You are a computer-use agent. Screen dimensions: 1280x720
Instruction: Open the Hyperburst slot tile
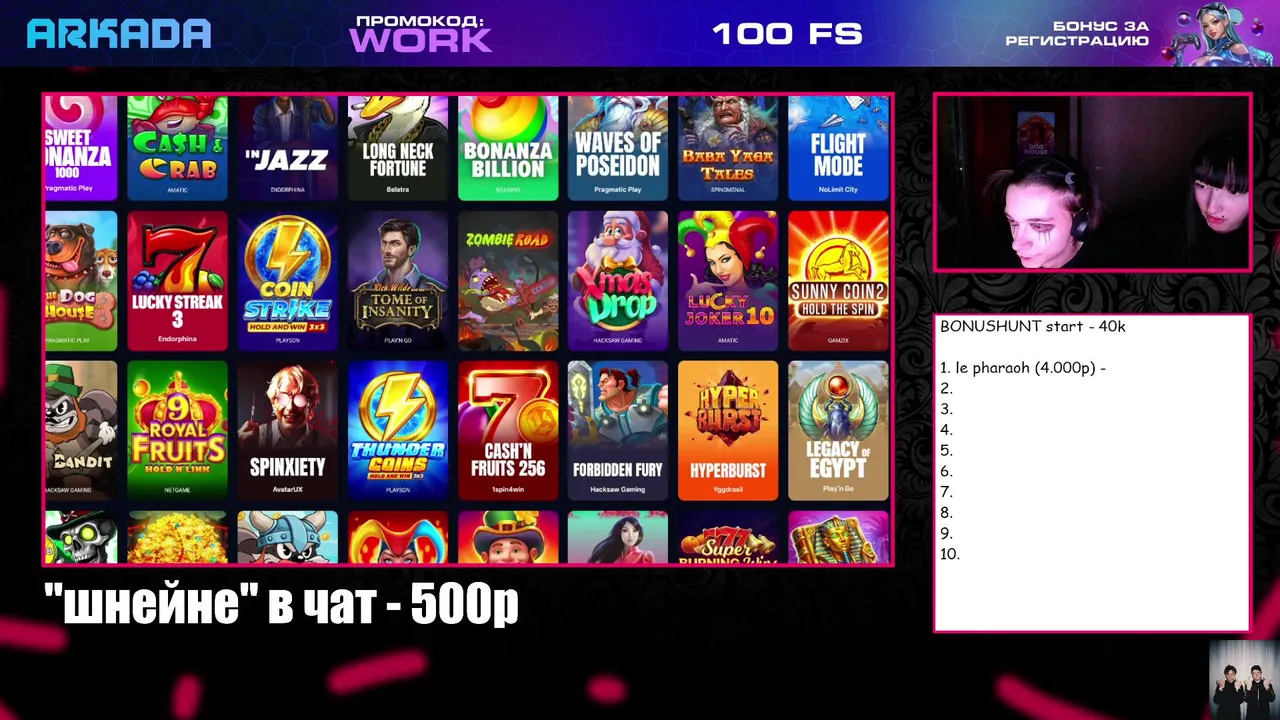click(728, 431)
